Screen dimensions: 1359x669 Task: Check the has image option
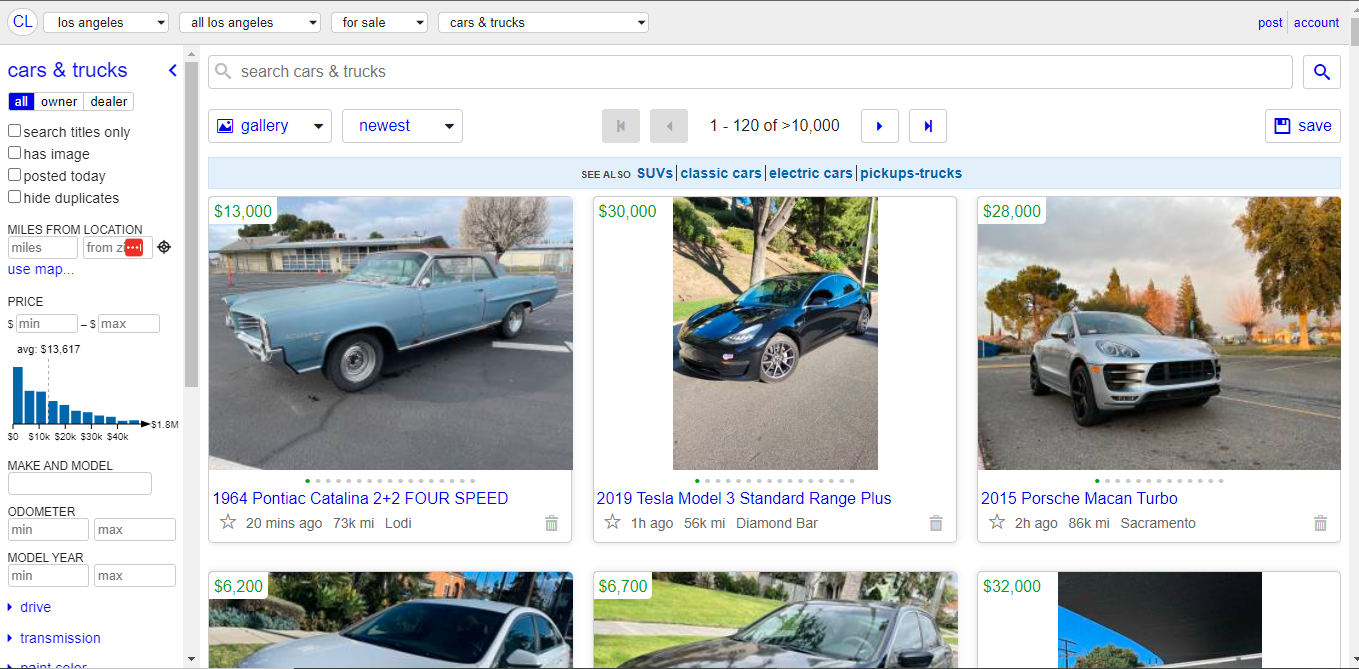click(x=15, y=153)
